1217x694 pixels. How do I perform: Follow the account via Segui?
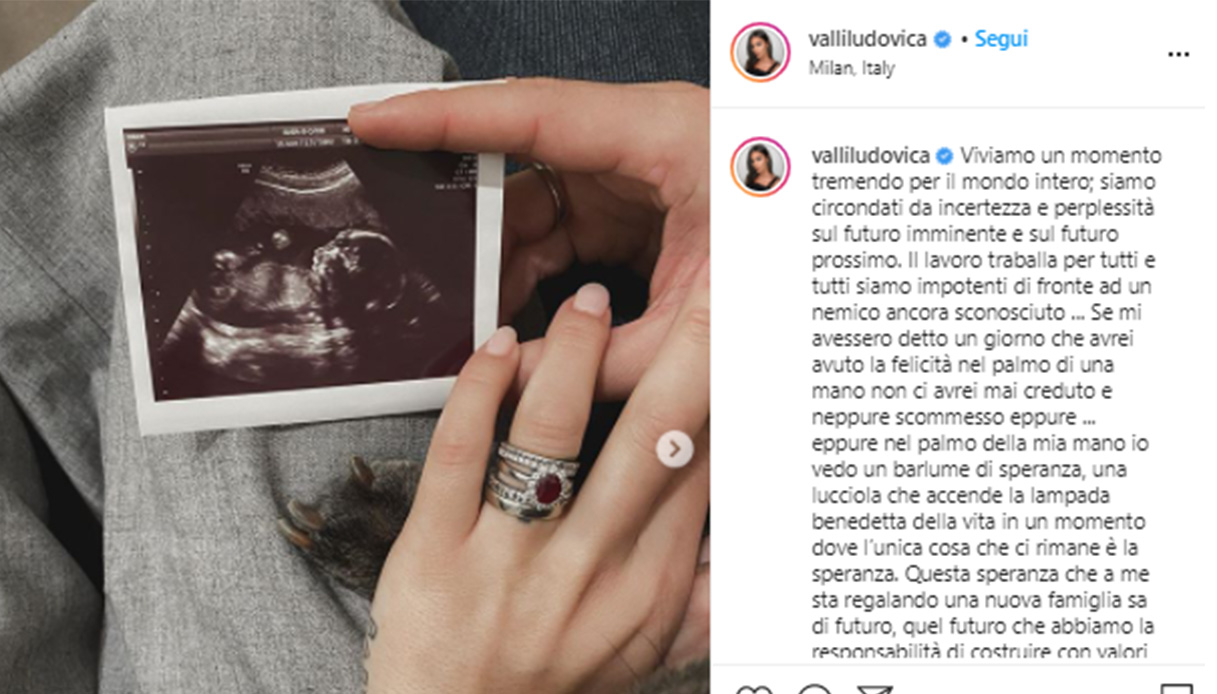click(x=1001, y=39)
